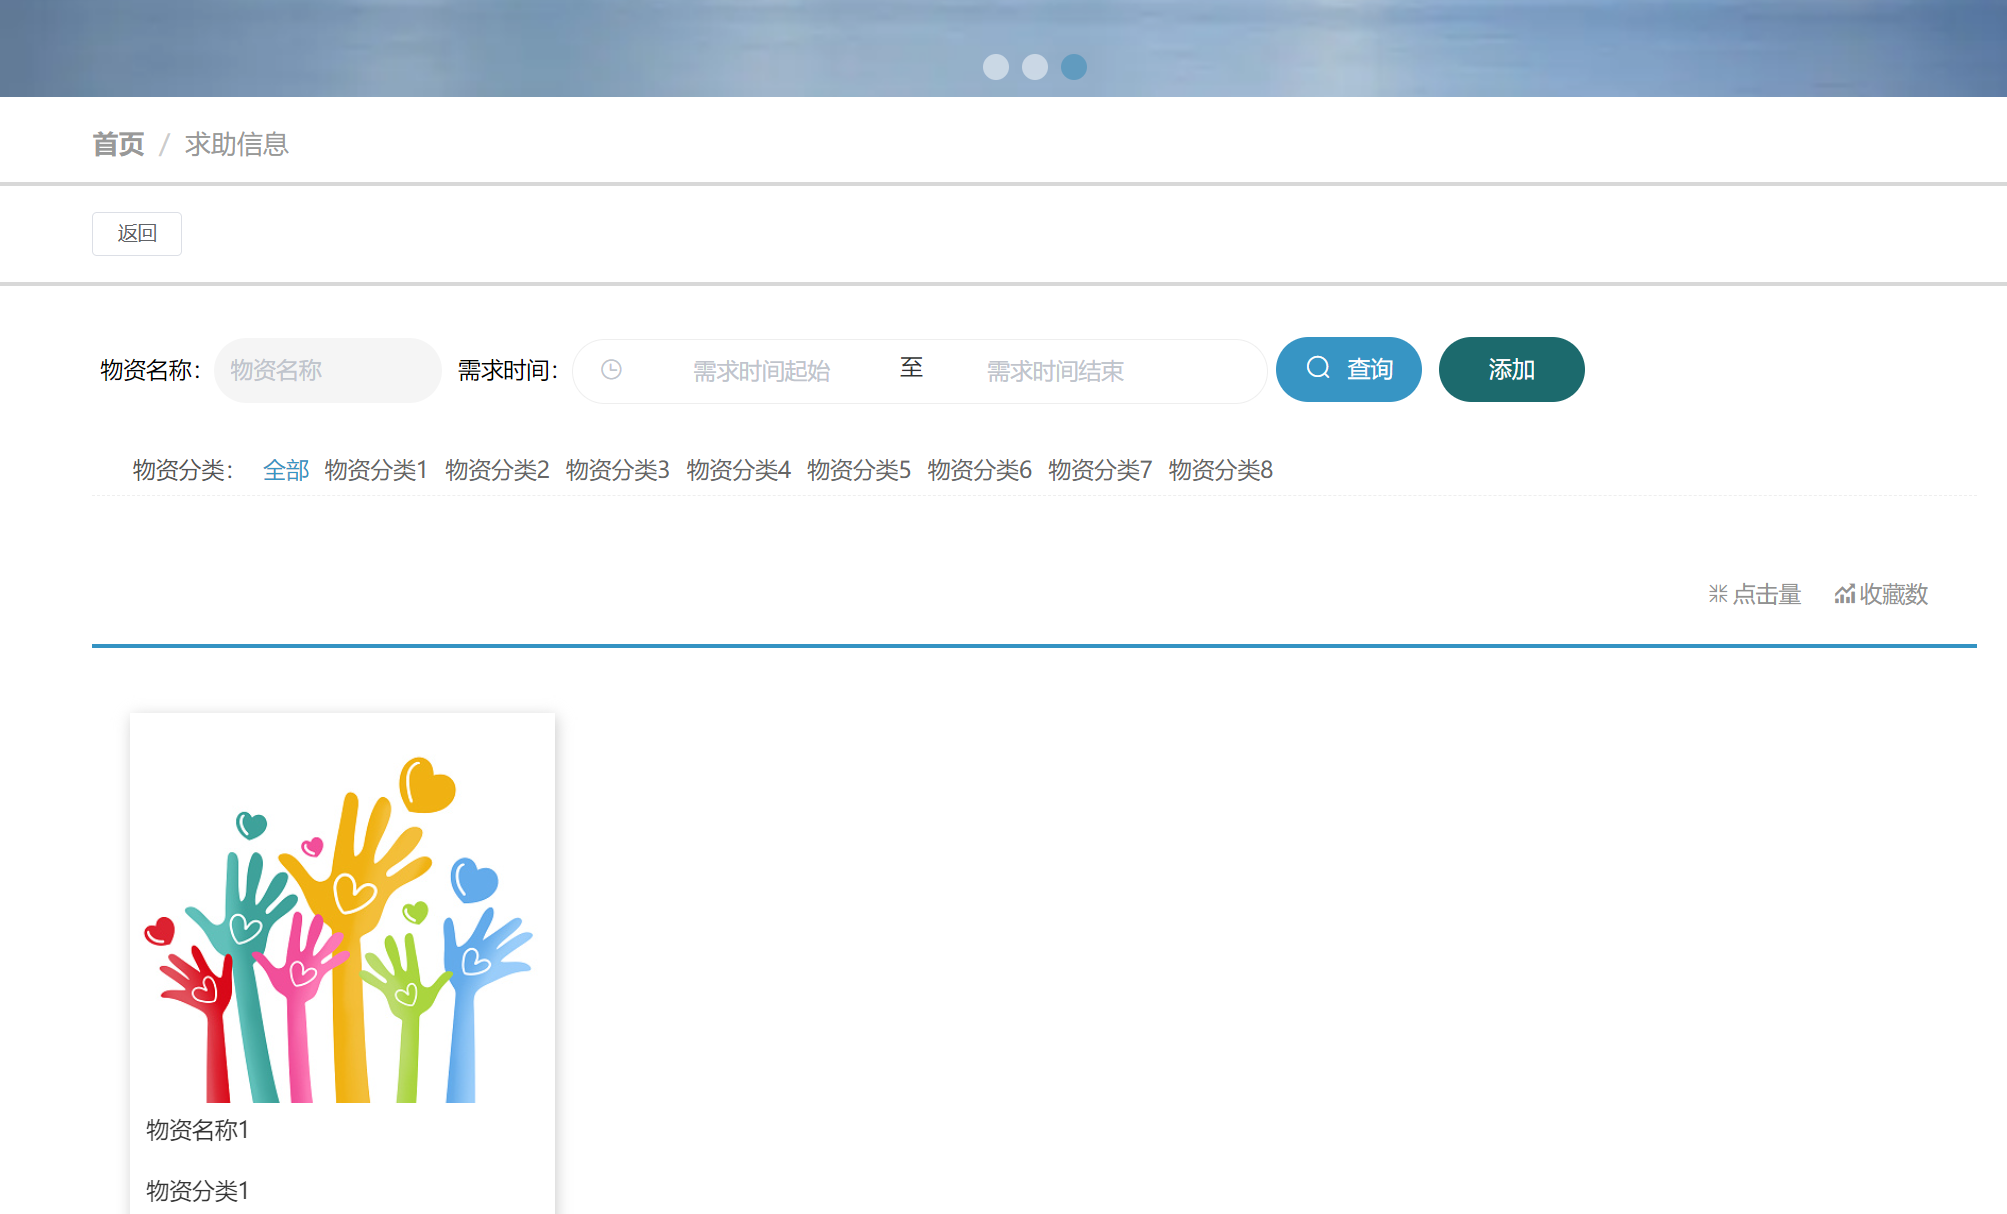Click the third carousel dot indicator
This screenshot has height=1214, width=2007.
click(1073, 67)
